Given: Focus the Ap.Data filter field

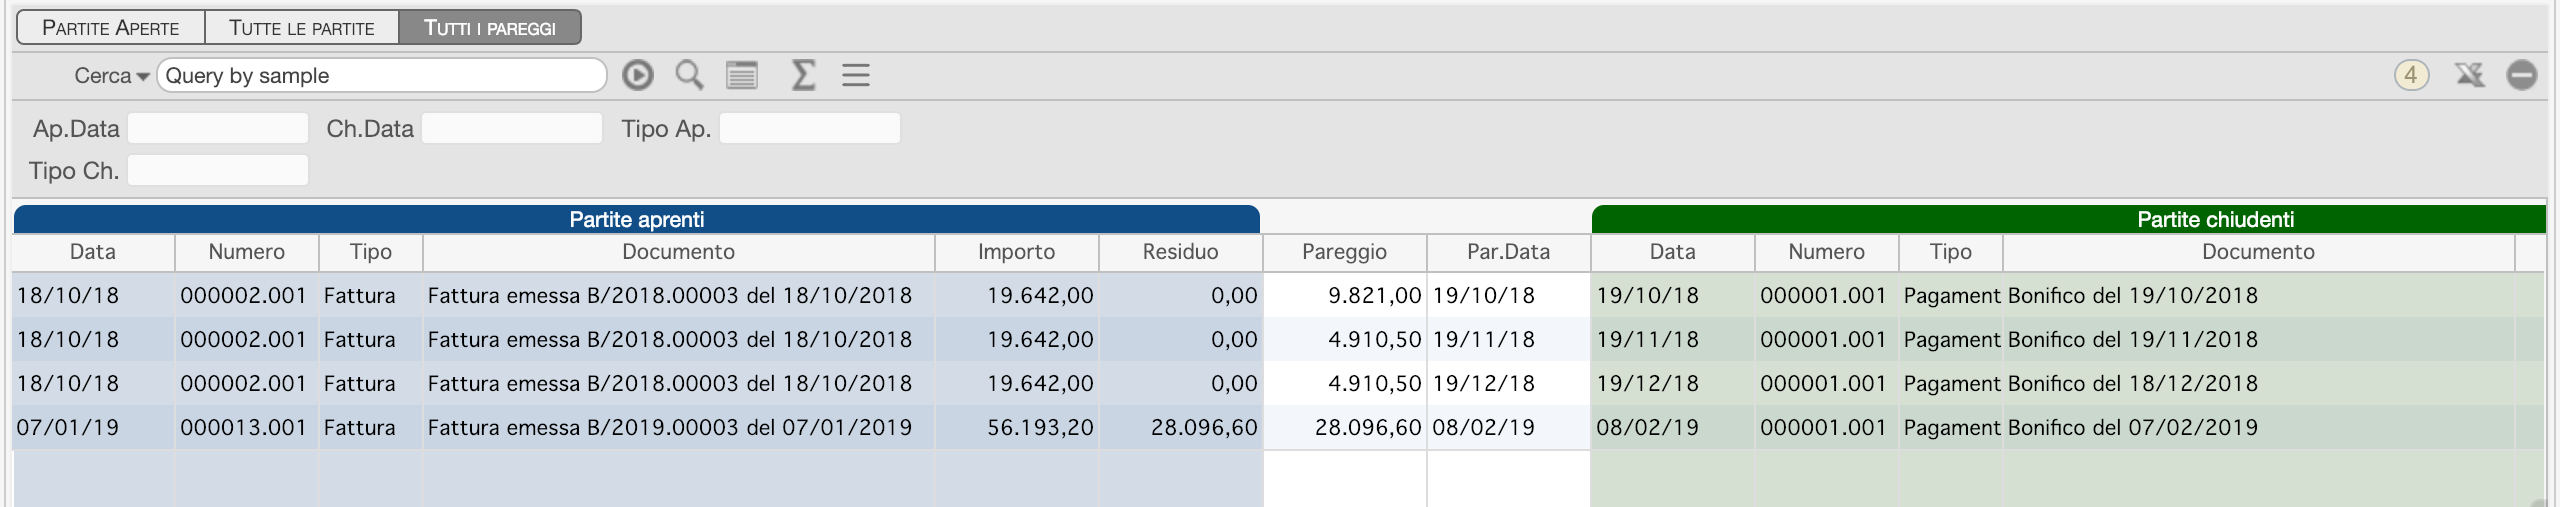Looking at the screenshot, I should point(218,129).
